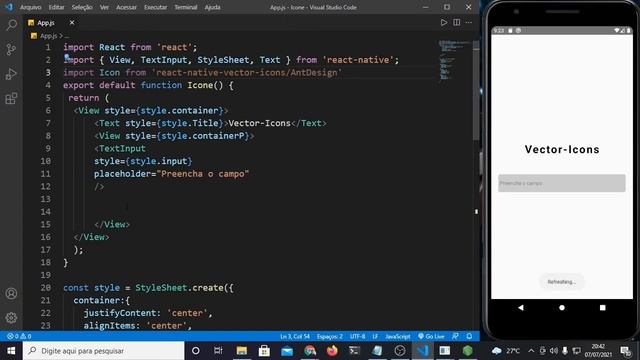The image size is (640, 360).
Task: Open the Source Control view
Action: (11, 49)
